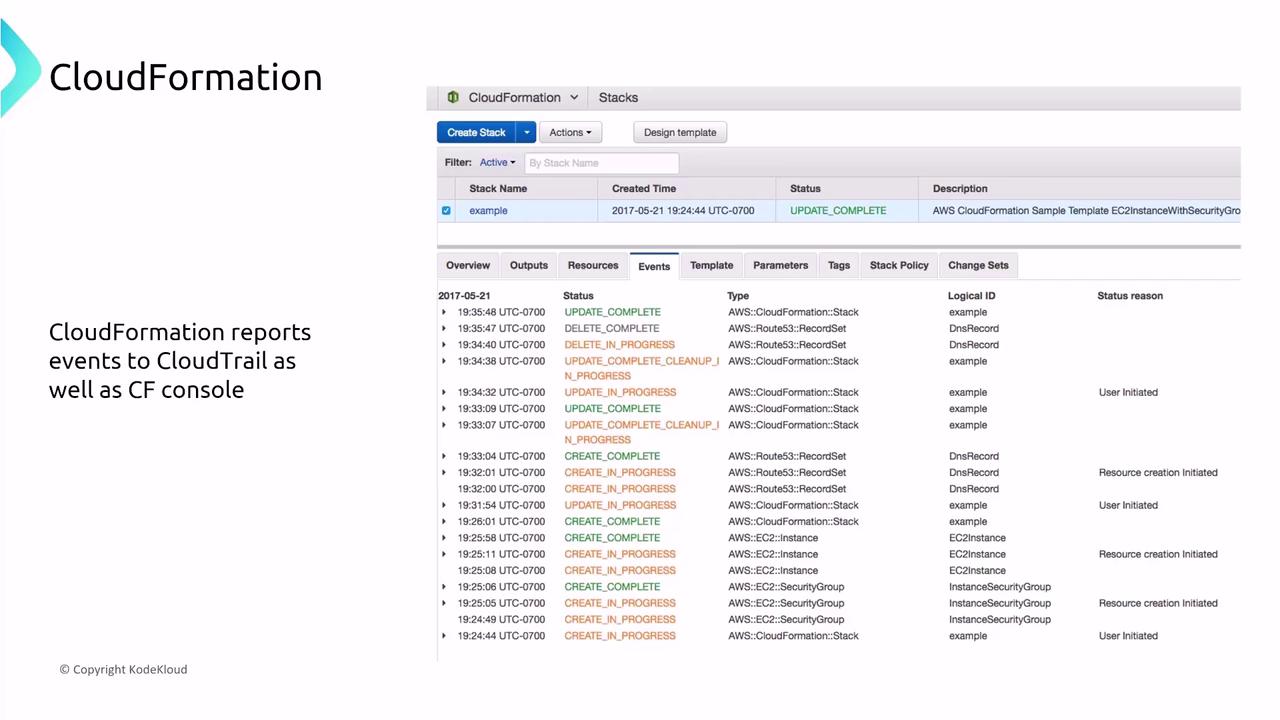Click the Created Time column header

click(x=644, y=188)
